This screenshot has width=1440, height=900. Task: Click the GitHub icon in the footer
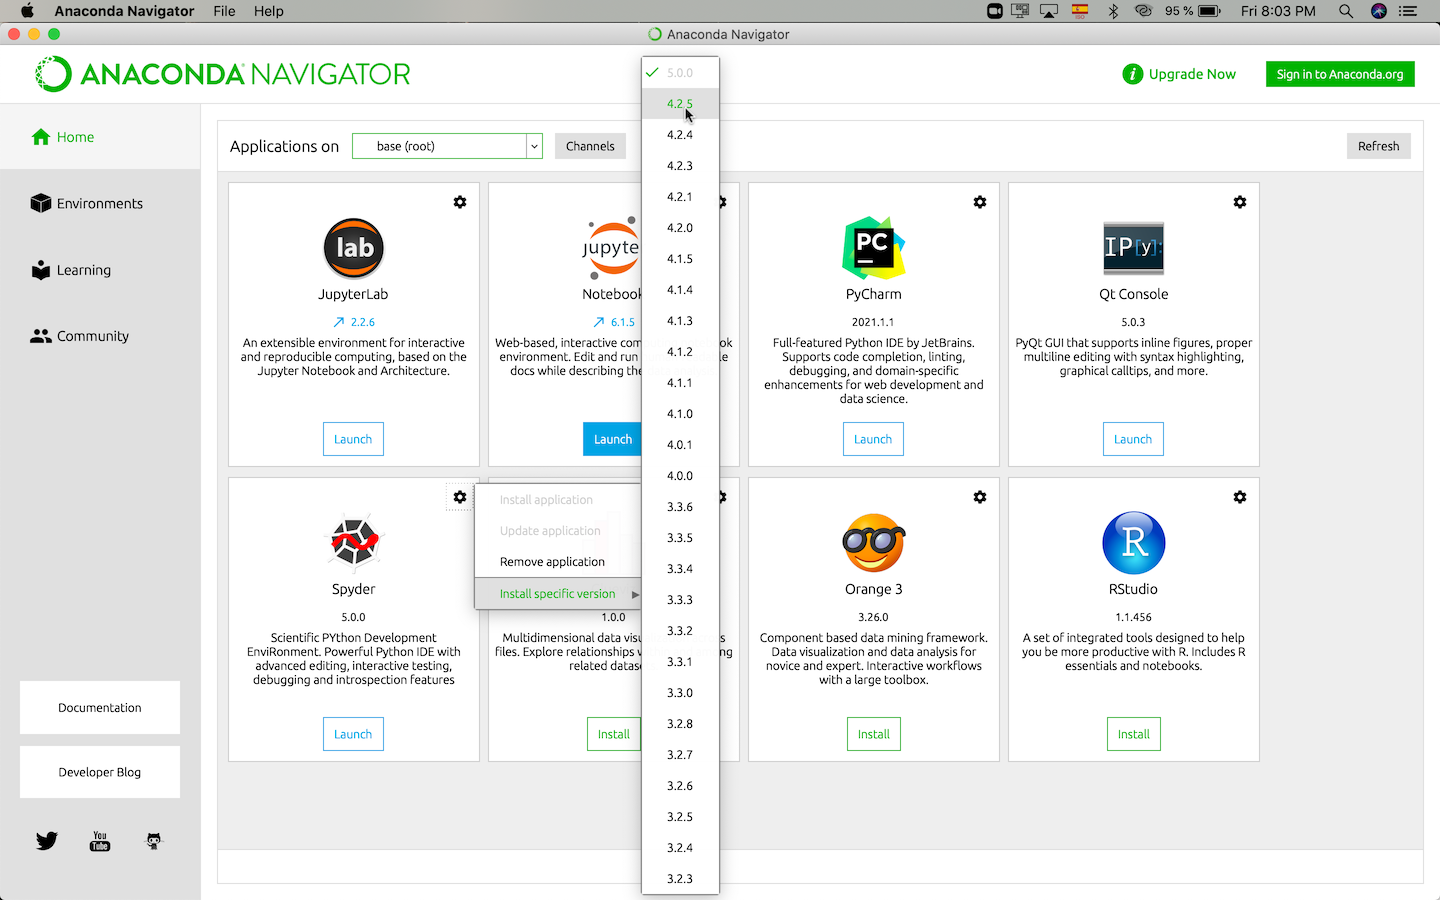point(153,841)
